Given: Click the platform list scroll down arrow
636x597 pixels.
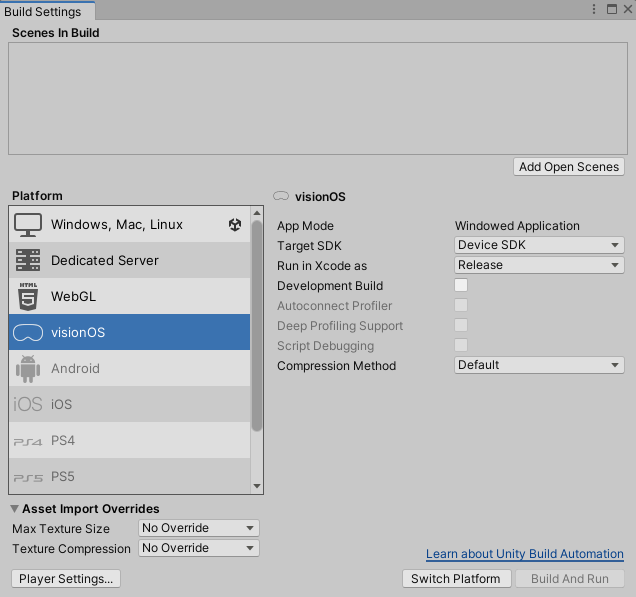Looking at the screenshot, I should pos(257,486).
